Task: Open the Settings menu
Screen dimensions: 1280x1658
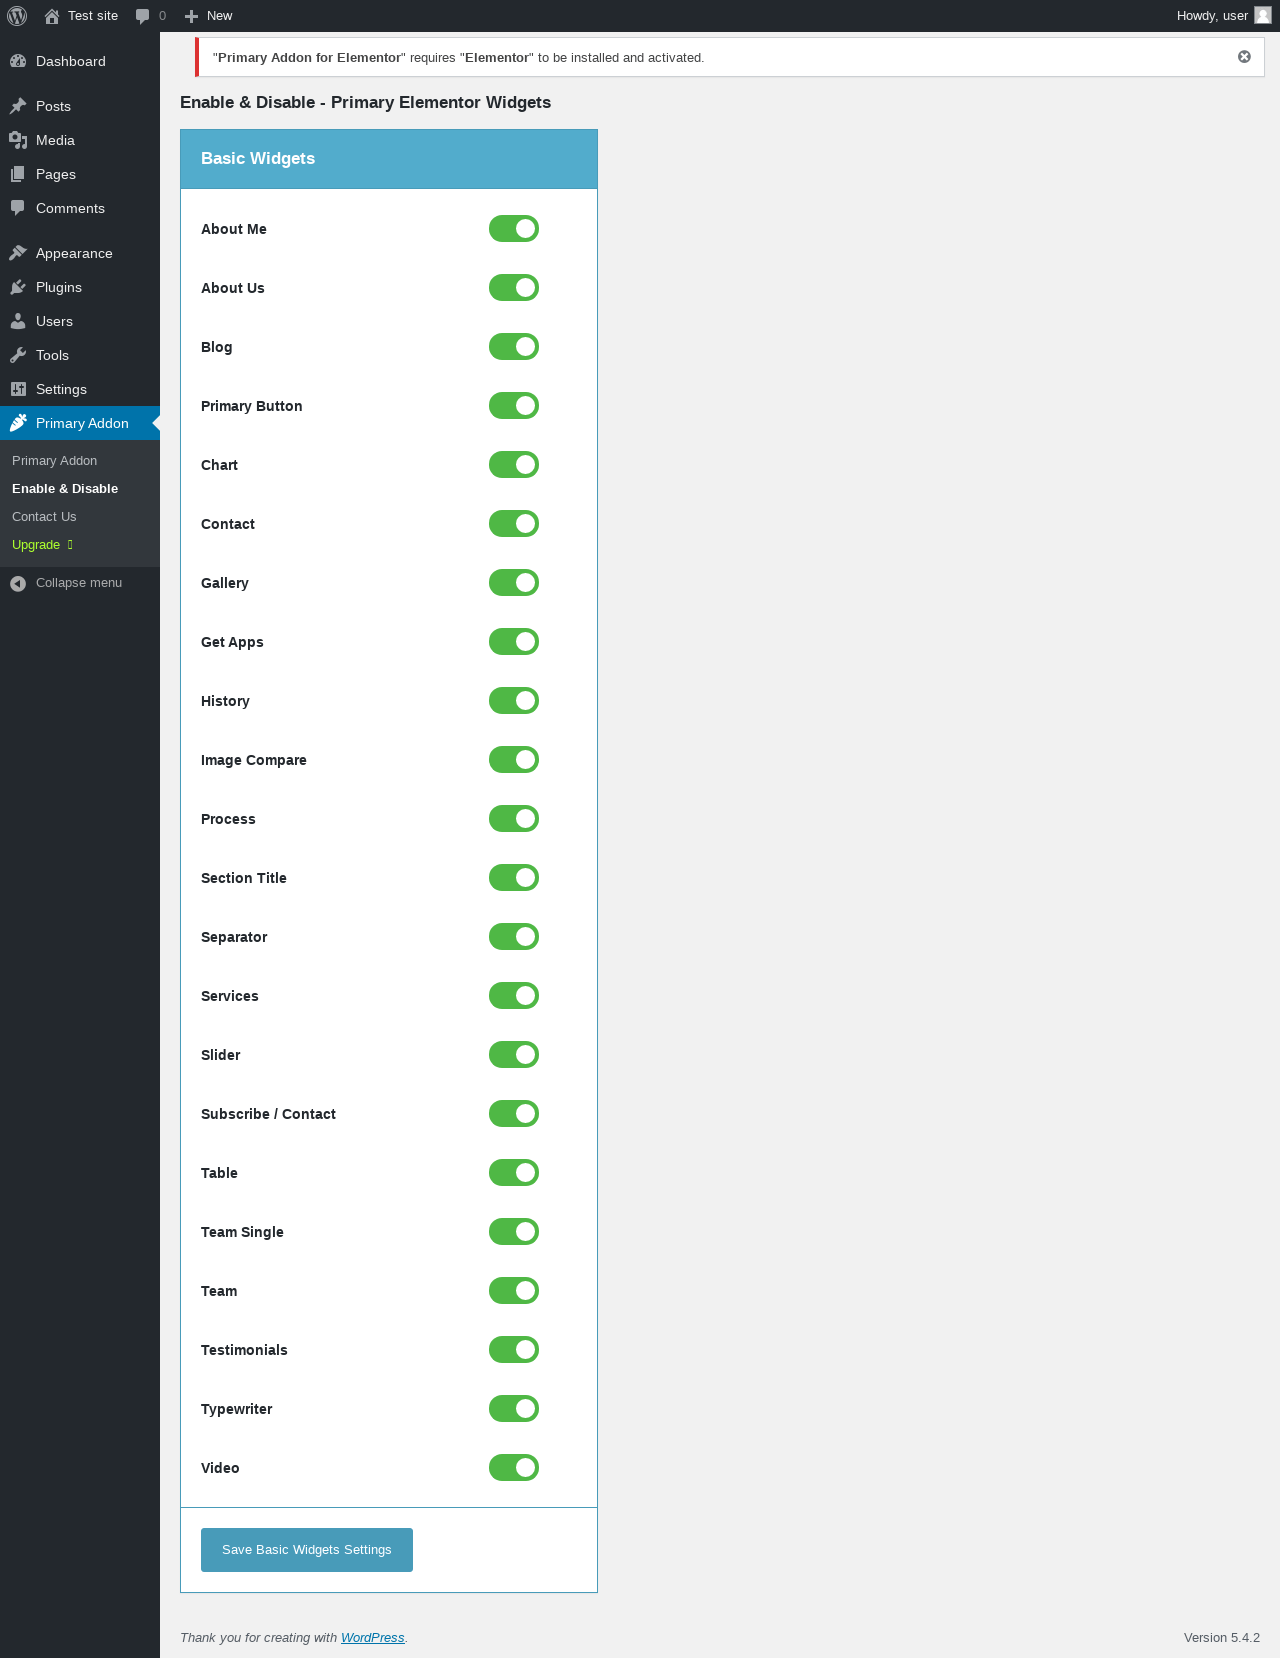Action: pyautogui.click(x=80, y=389)
